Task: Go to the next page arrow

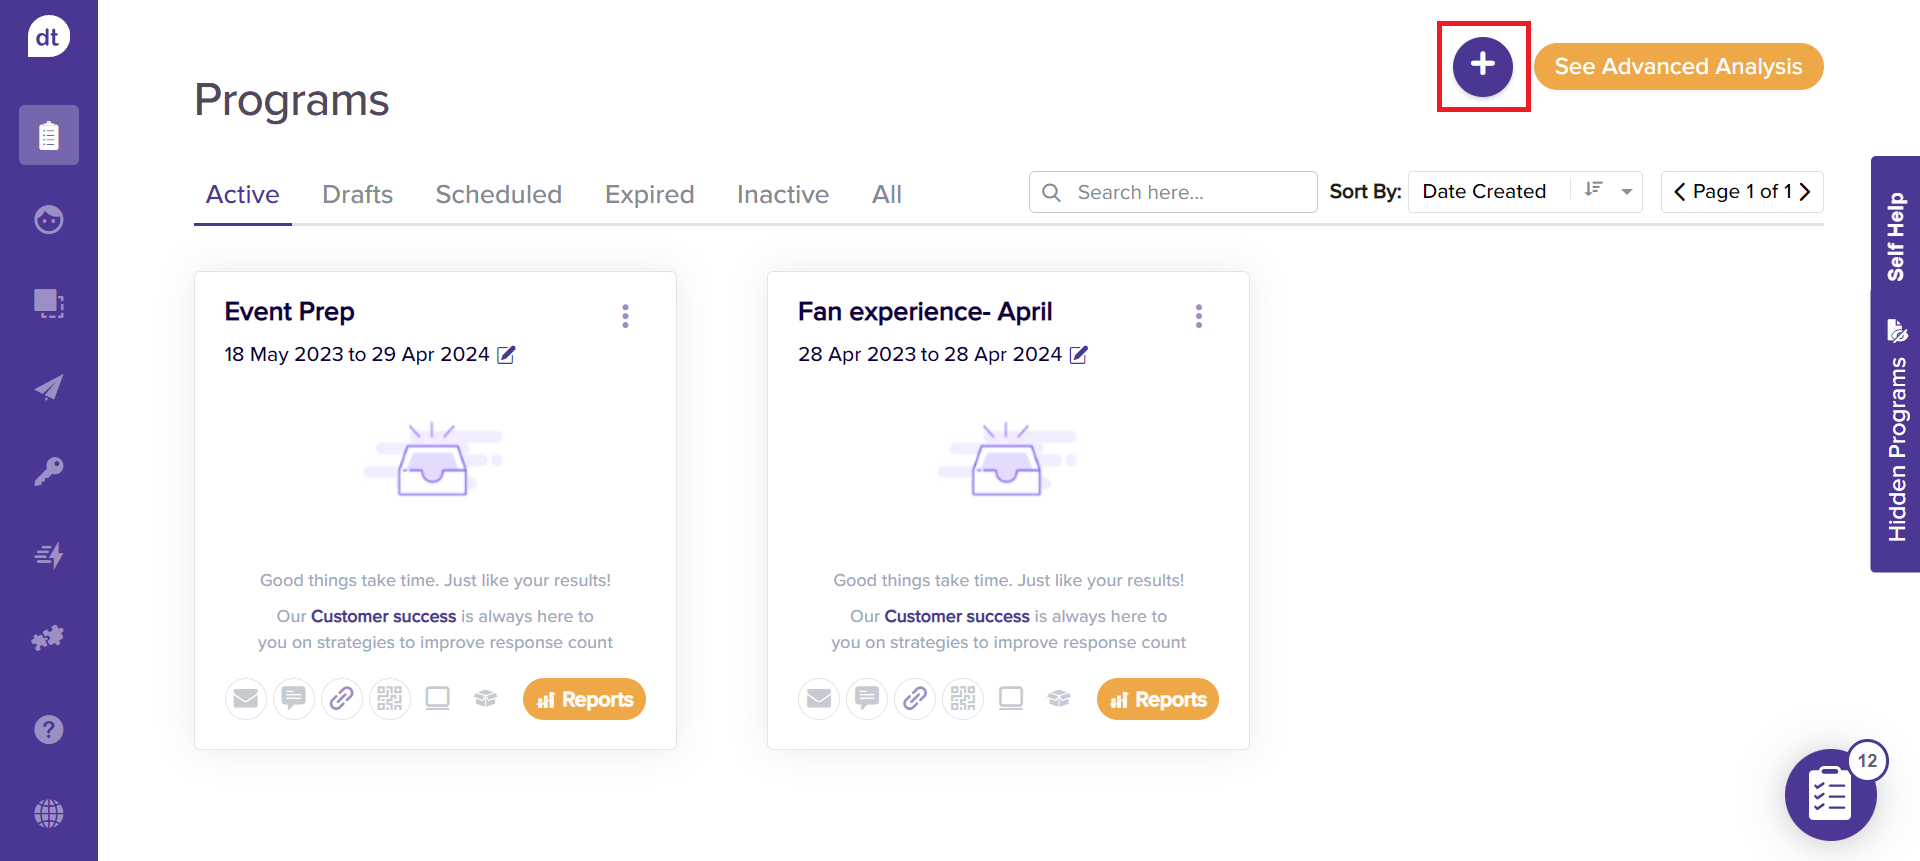Action: click(x=1805, y=192)
